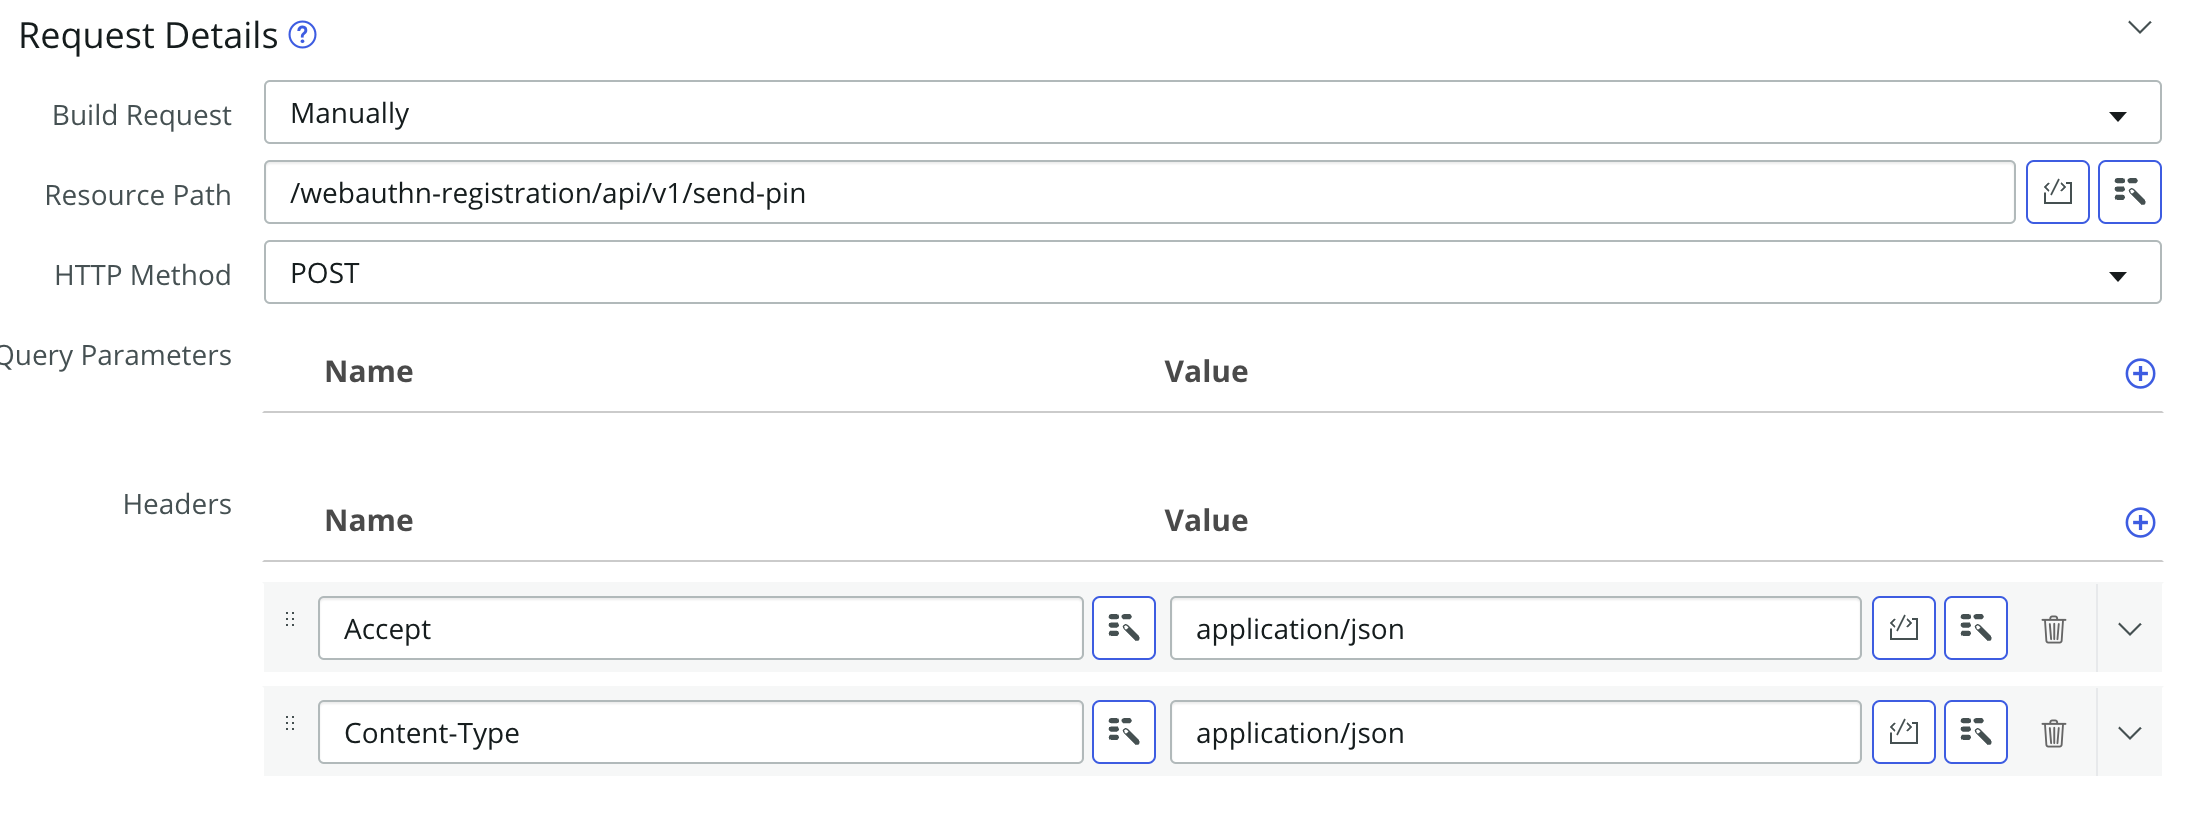This screenshot has width=2198, height=818.
Task: Click the Request Details heading
Action: [x=148, y=36]
